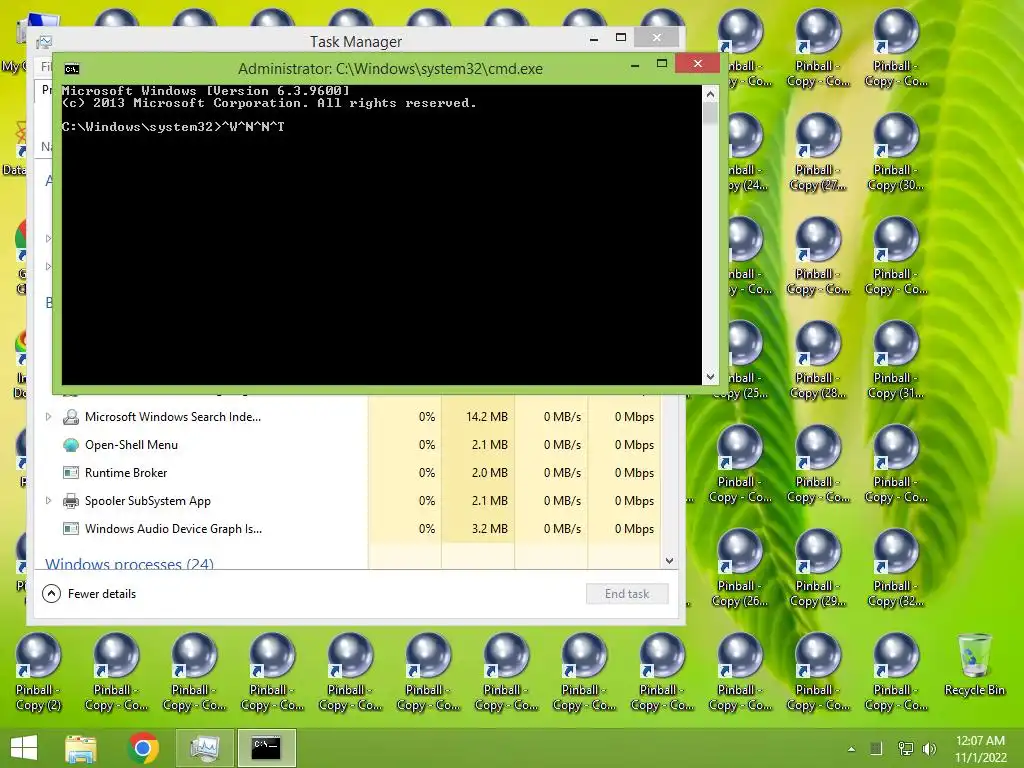Click the Windows Audio Device Graph icon
Screen dimensions: 1024x768
point(71,529)
